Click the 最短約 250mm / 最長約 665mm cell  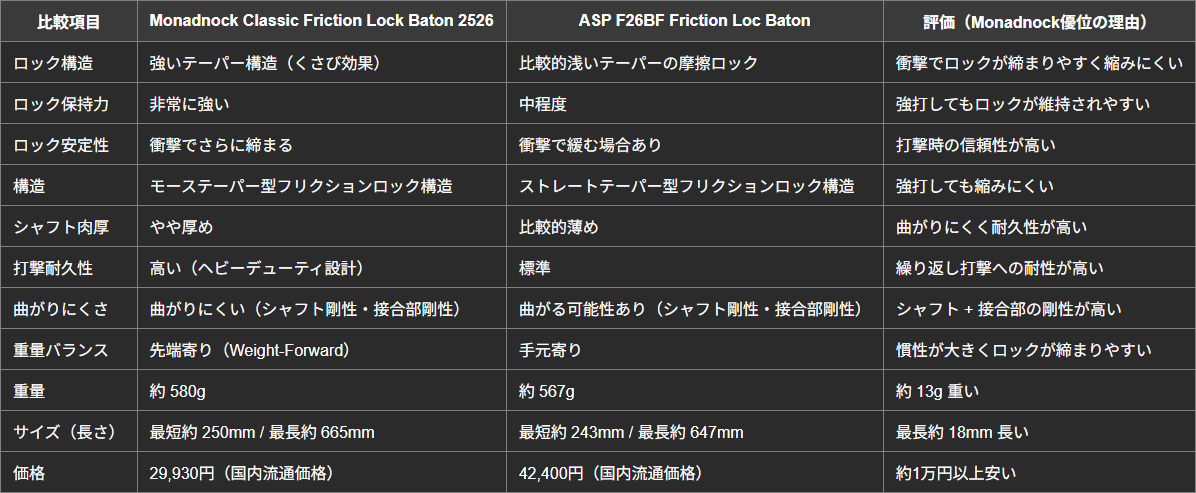(x=262, y=432)
